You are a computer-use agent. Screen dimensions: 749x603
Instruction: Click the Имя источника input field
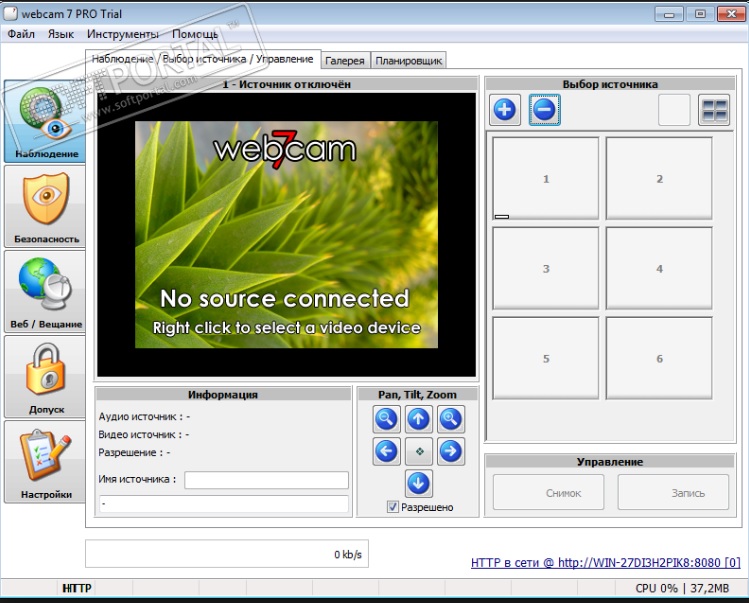pos(266,480)
